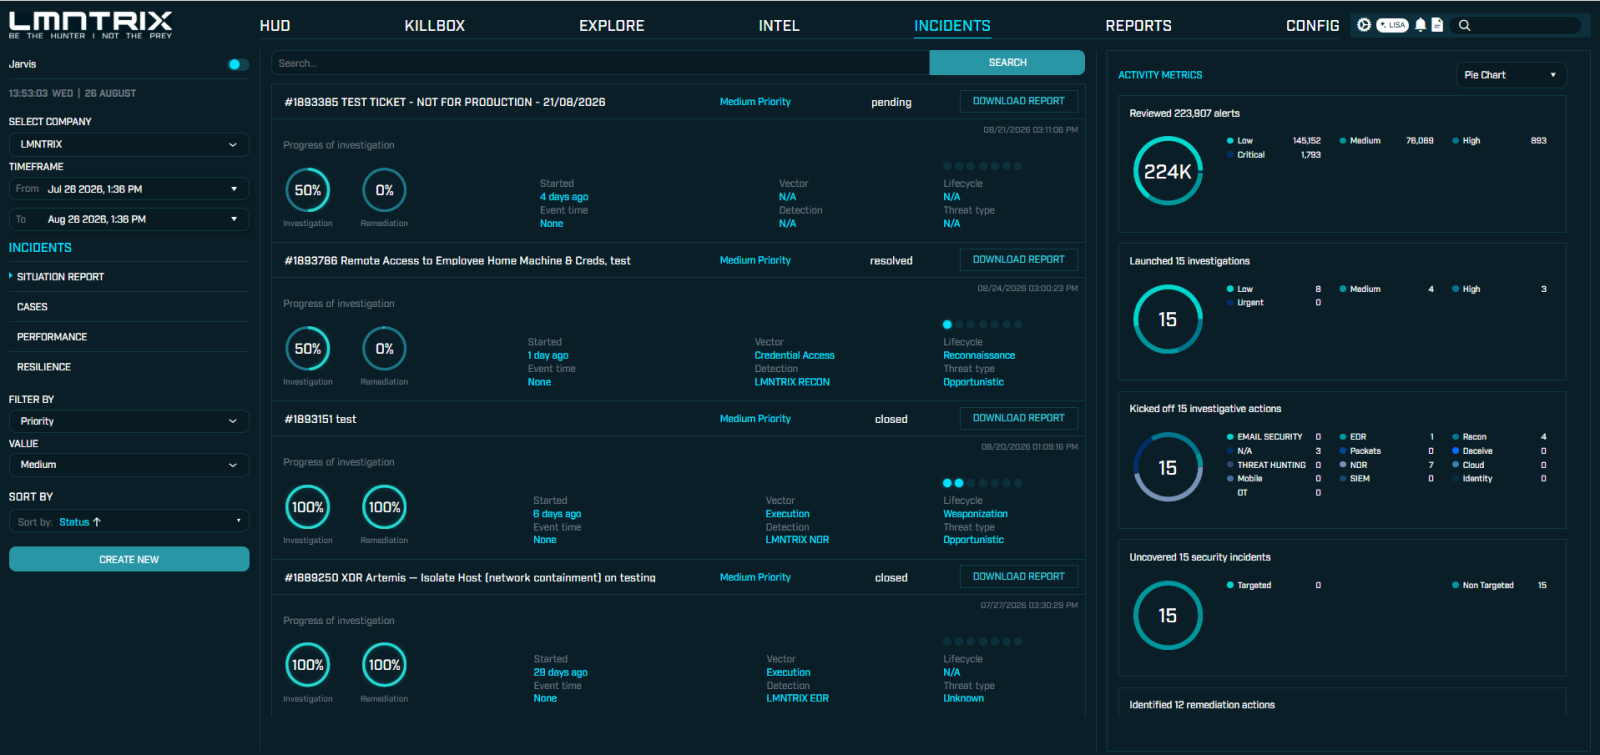The width and height of the screenshot is (1600, 755).
Task: Download report for ticket #1893151 test
Action: coord(1019,418)
